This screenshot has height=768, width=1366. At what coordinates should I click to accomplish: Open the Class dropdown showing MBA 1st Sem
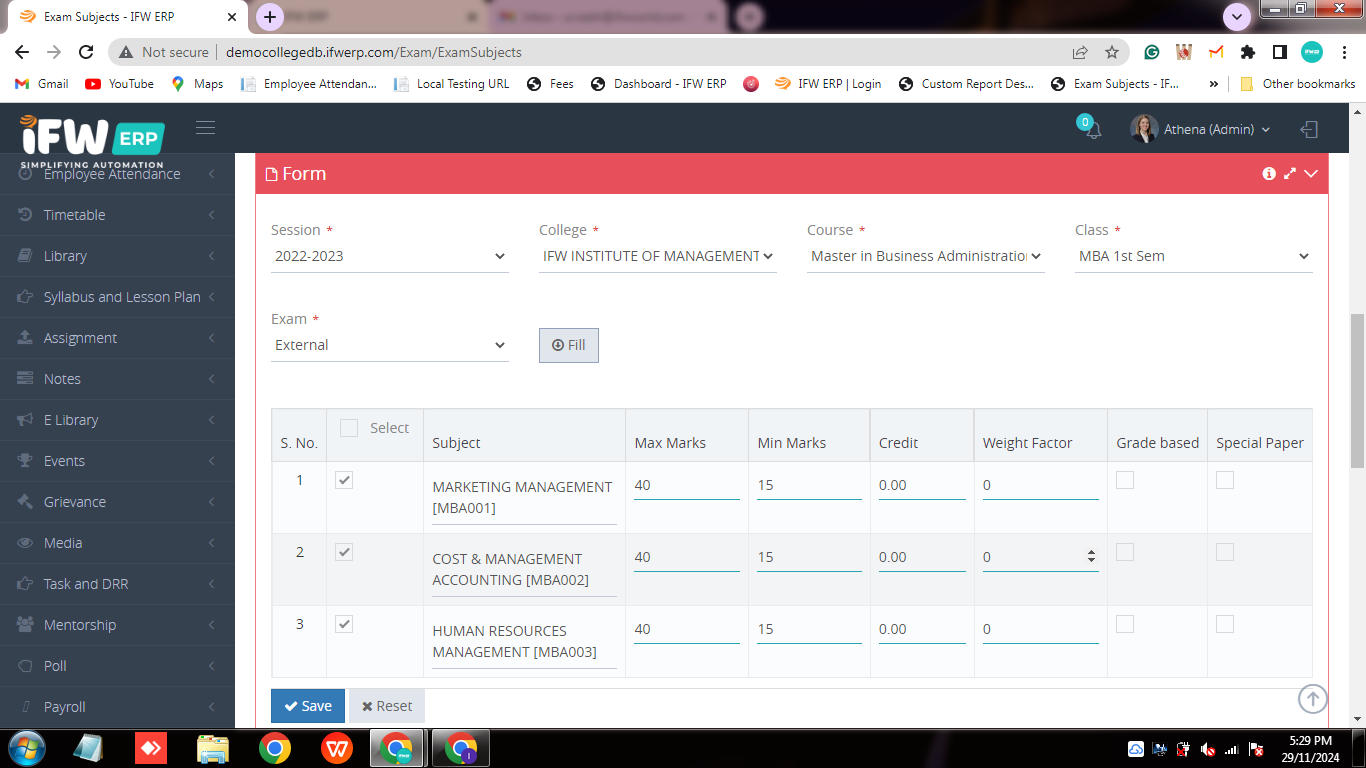[1194, 256]
